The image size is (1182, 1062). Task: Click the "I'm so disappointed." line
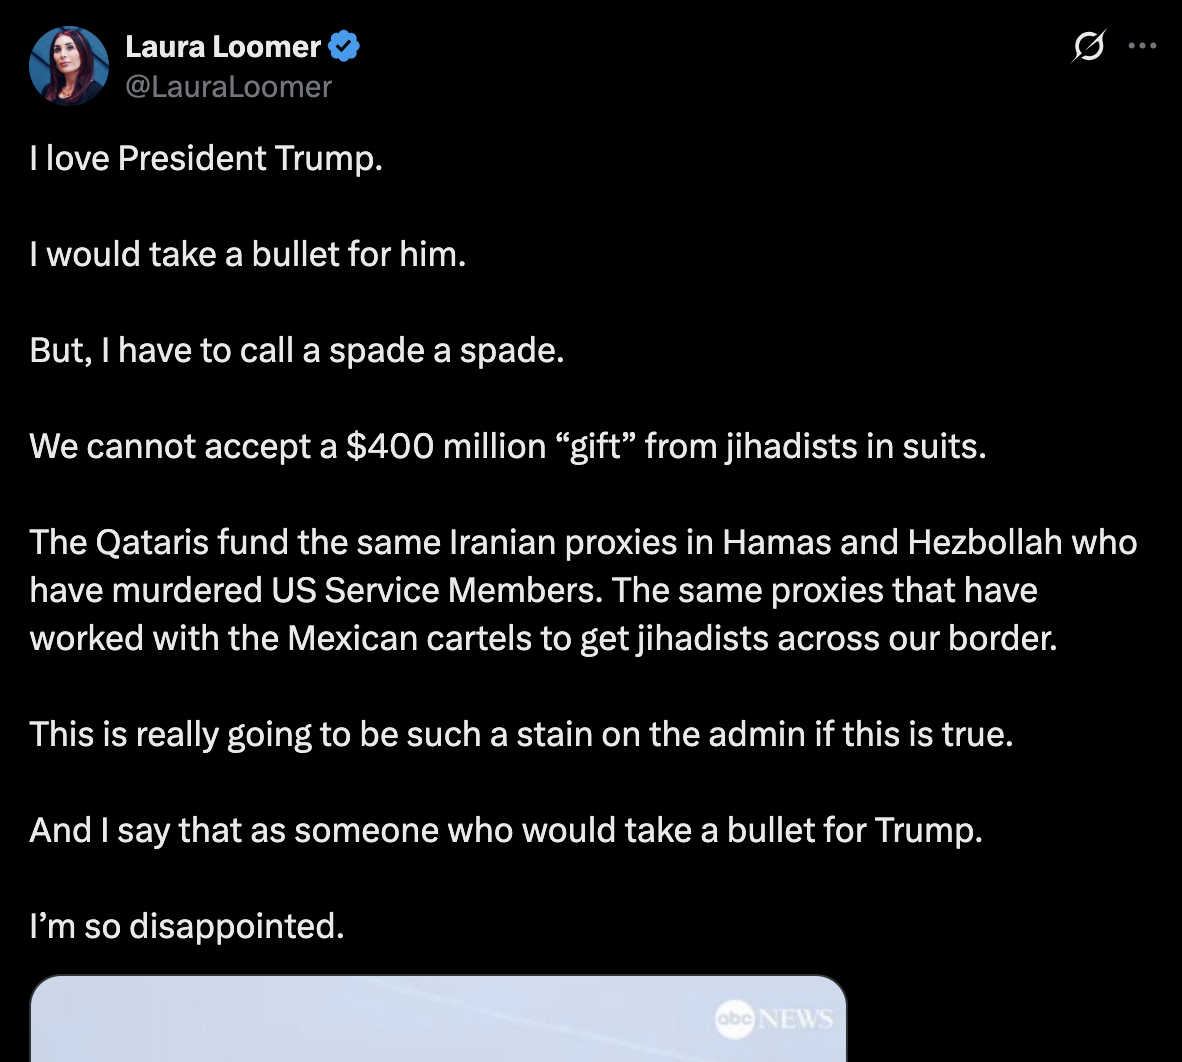[187, 926]
